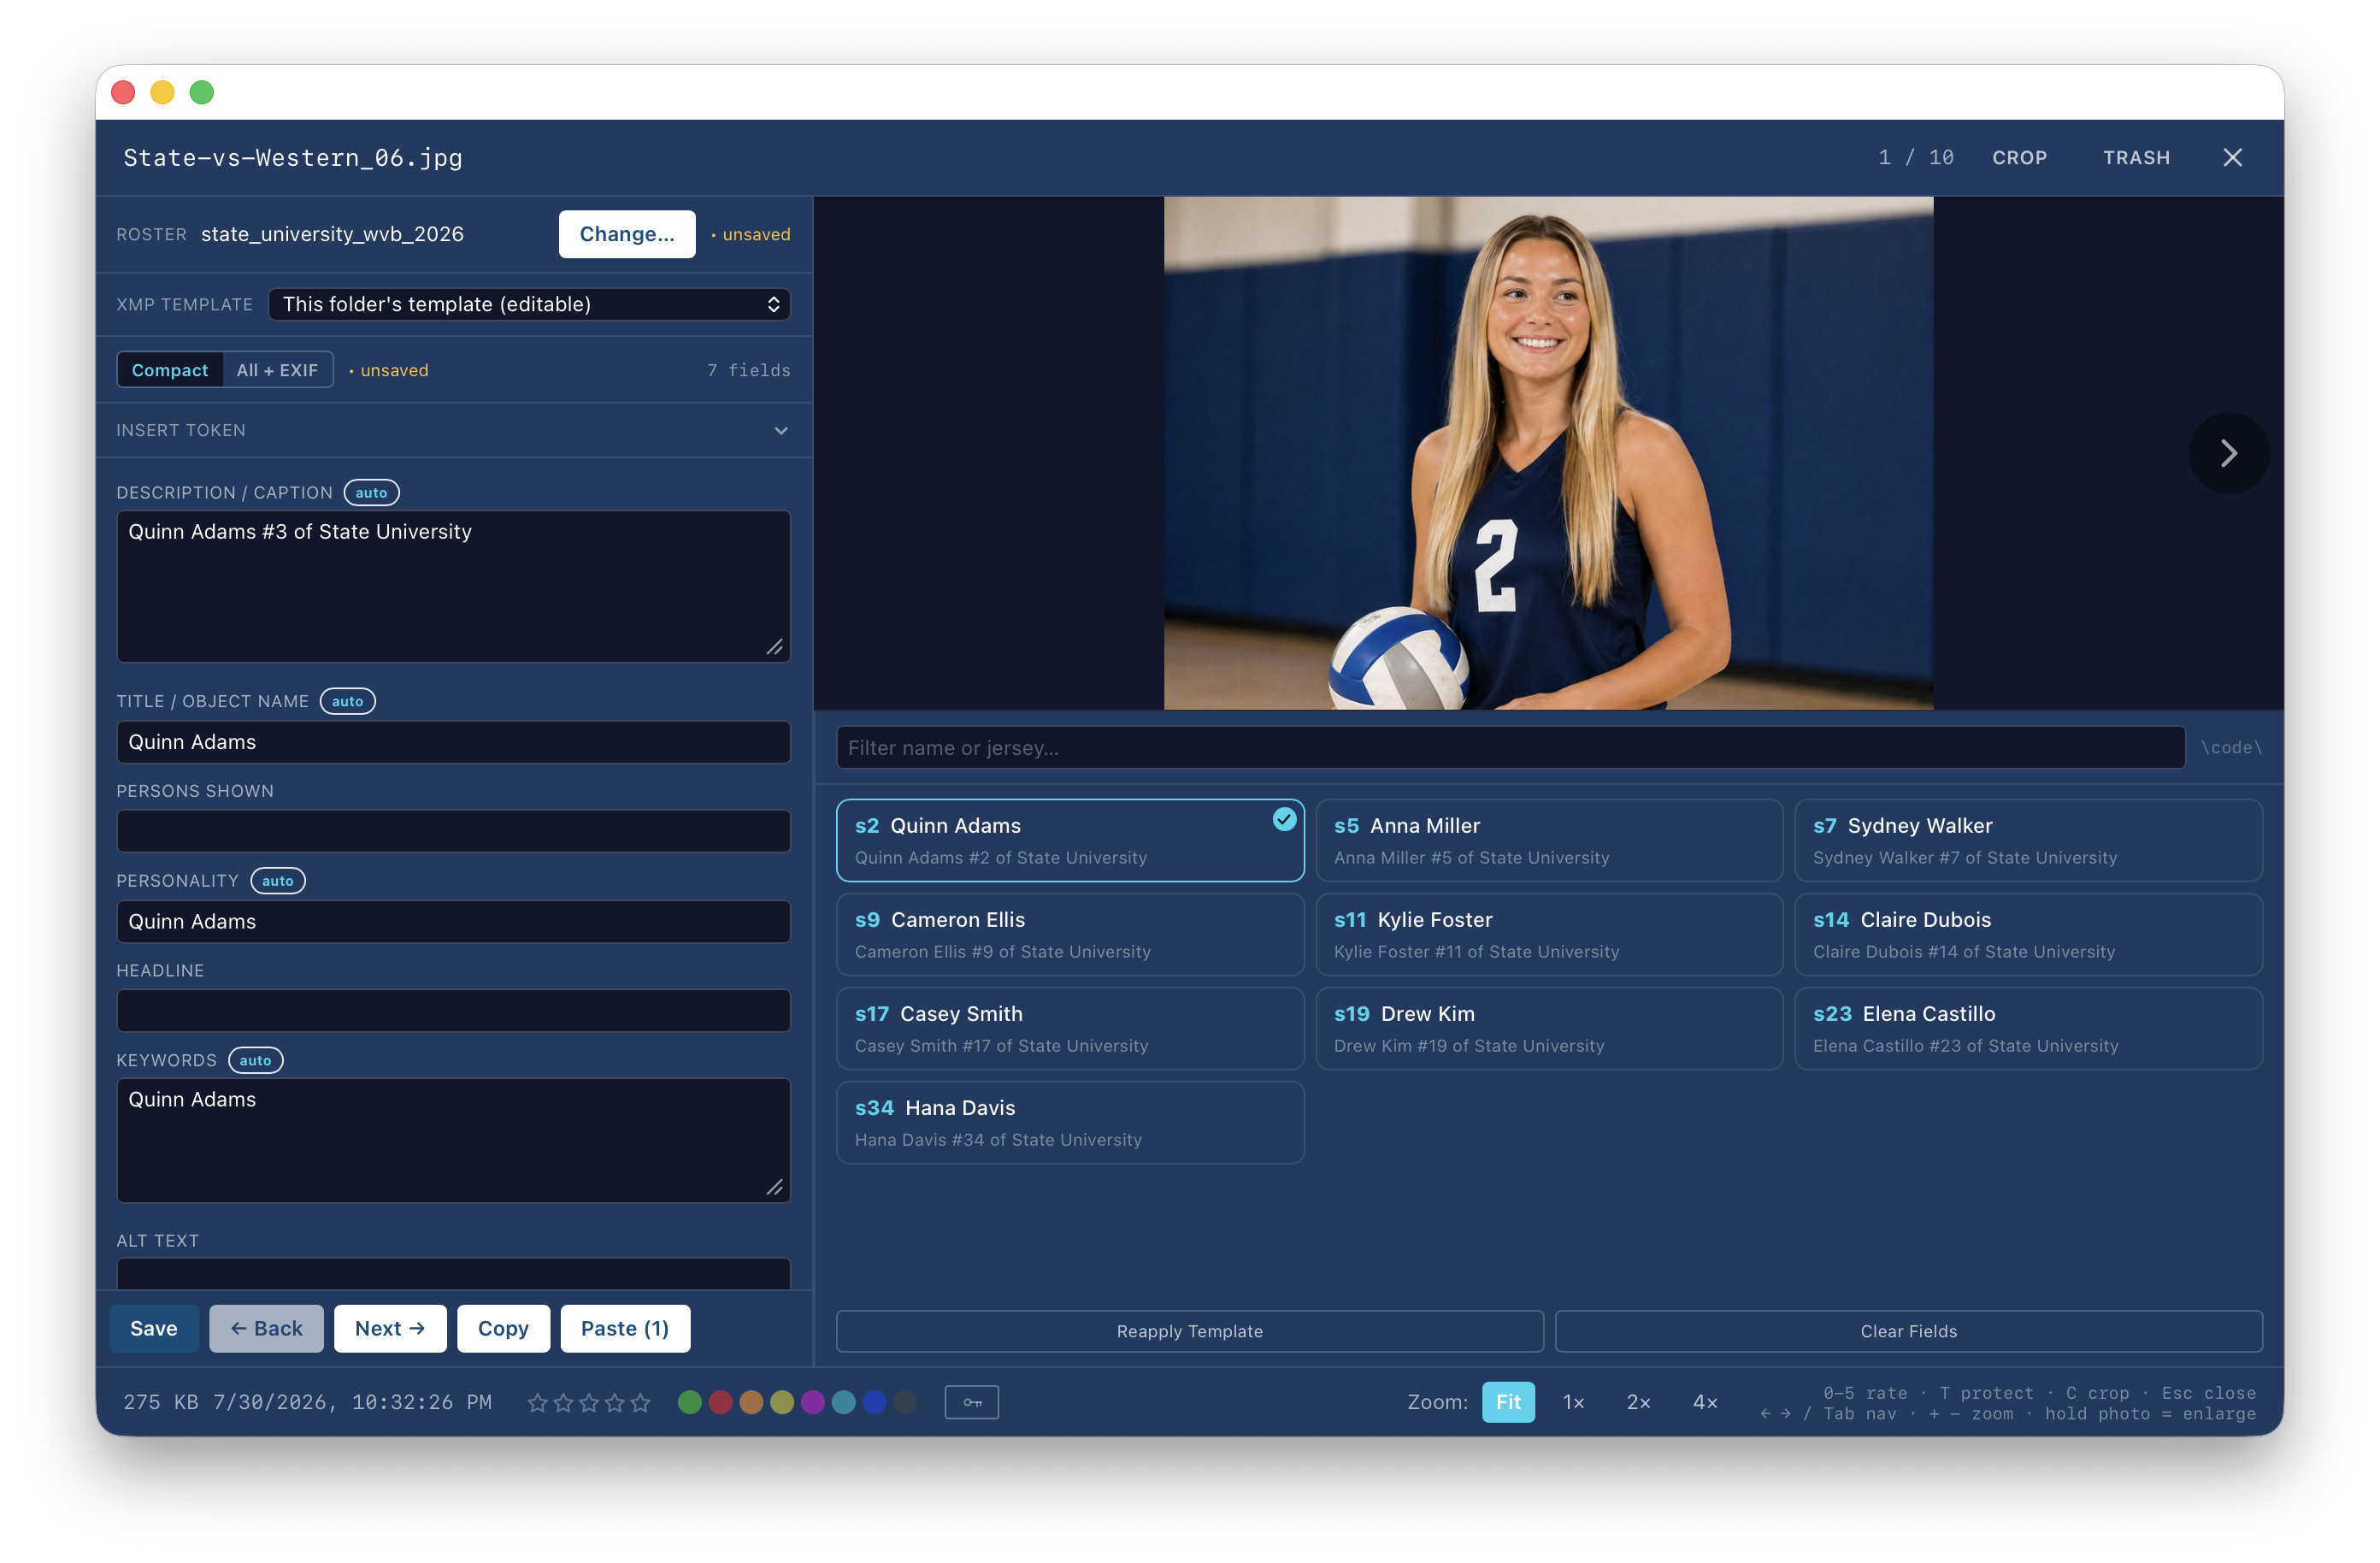
Task: Set zoom to 1×
Action: [x=1573, y=1402]
